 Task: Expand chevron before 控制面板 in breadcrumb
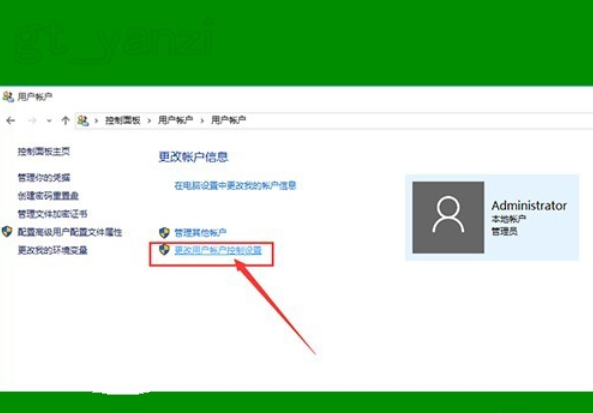(x=96, y=121)
